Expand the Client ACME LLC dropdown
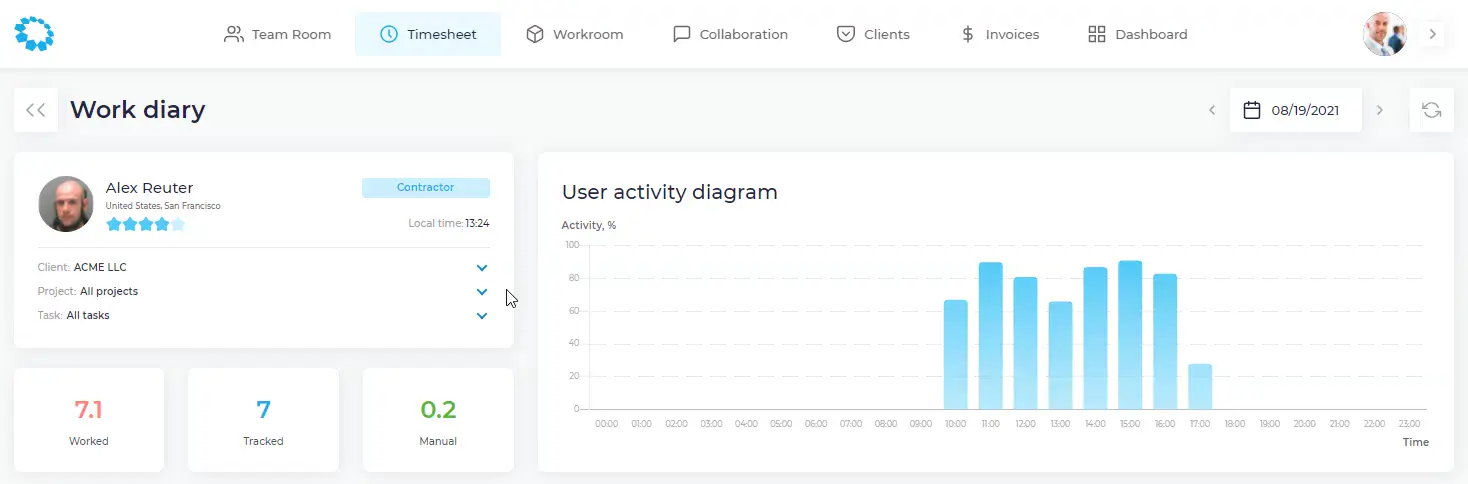Screen dimensions: 1468x484 click(482, 268)
